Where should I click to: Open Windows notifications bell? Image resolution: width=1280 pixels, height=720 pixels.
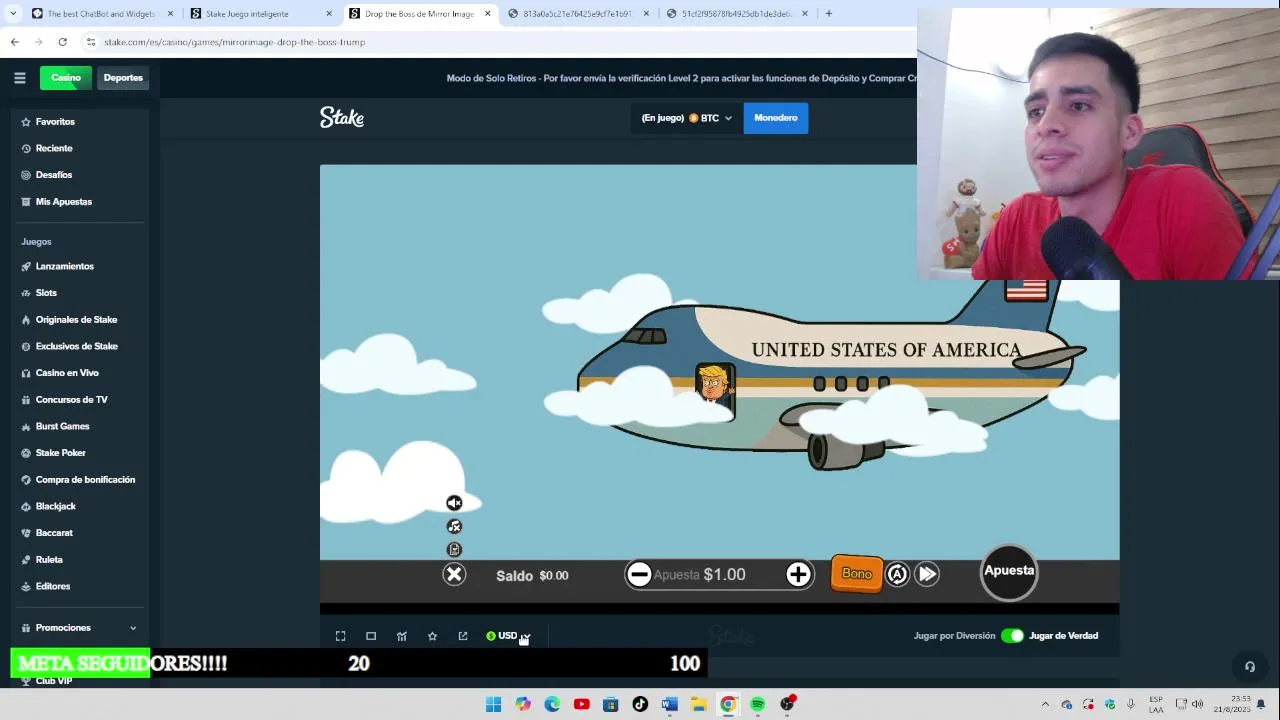tap(1261, 704)
